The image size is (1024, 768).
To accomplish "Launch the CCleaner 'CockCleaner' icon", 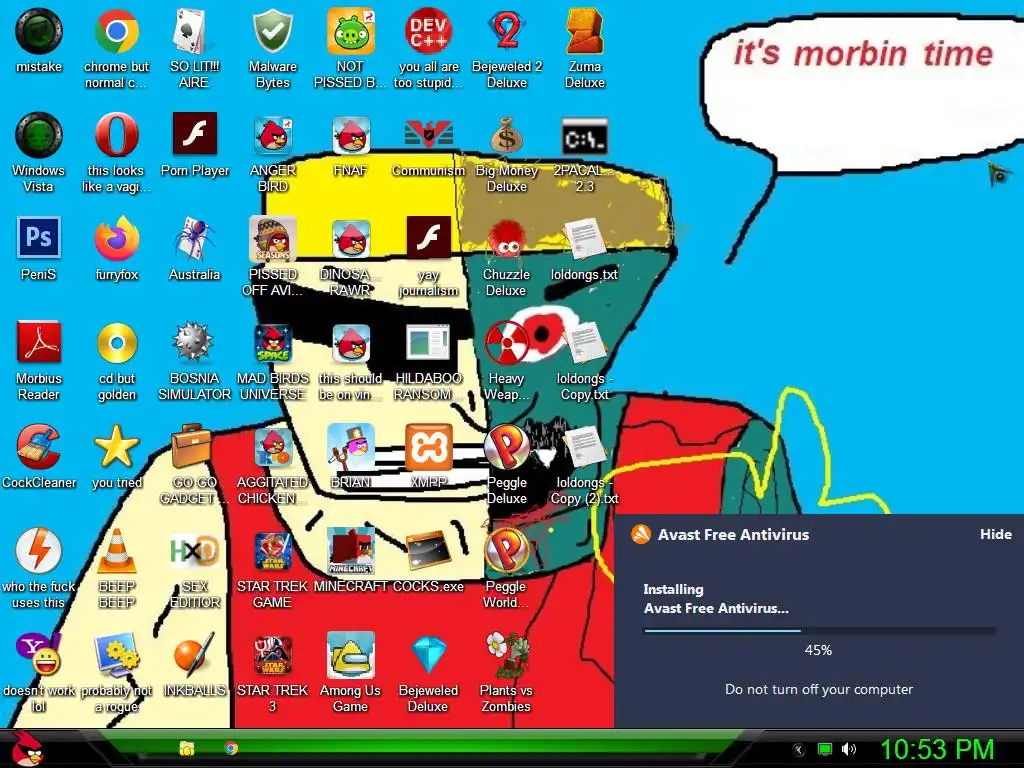I will coord(39,447).
